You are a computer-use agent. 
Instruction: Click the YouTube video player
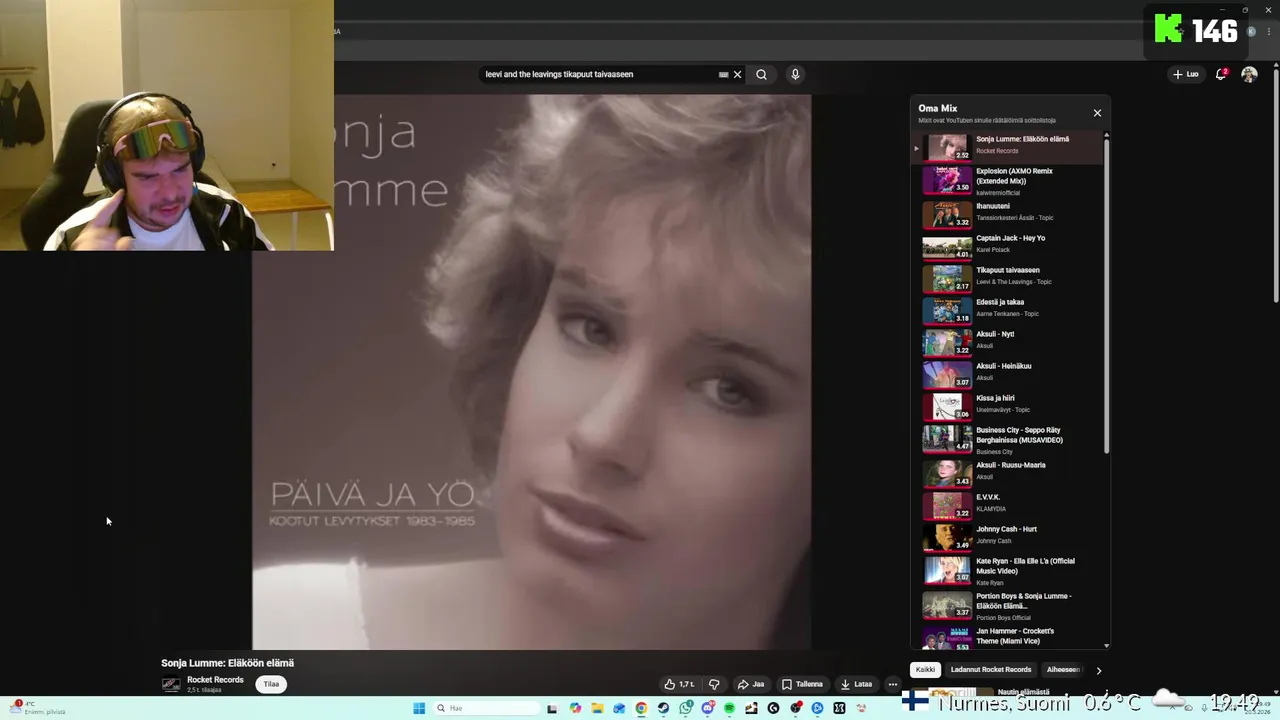coord(531,372)
